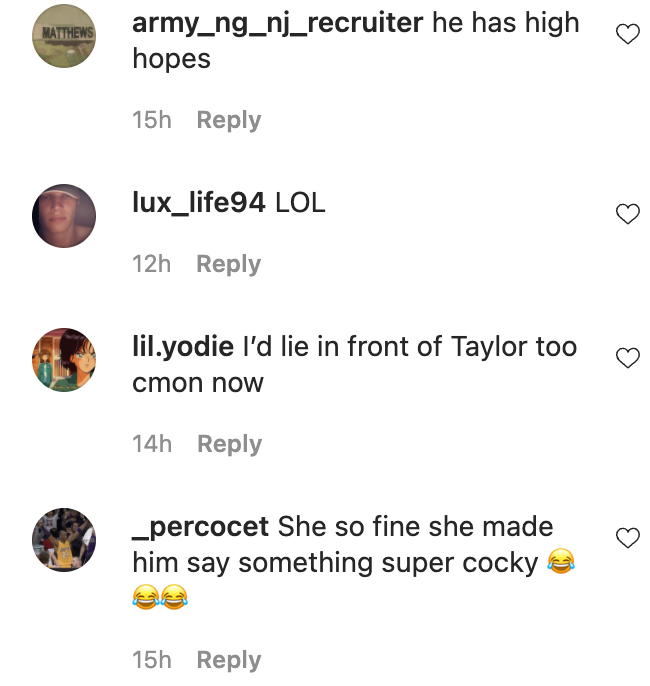Reply to the LOL comment
Image resolution: width=650 pixels, height=686 pixels.
(228, 264)
